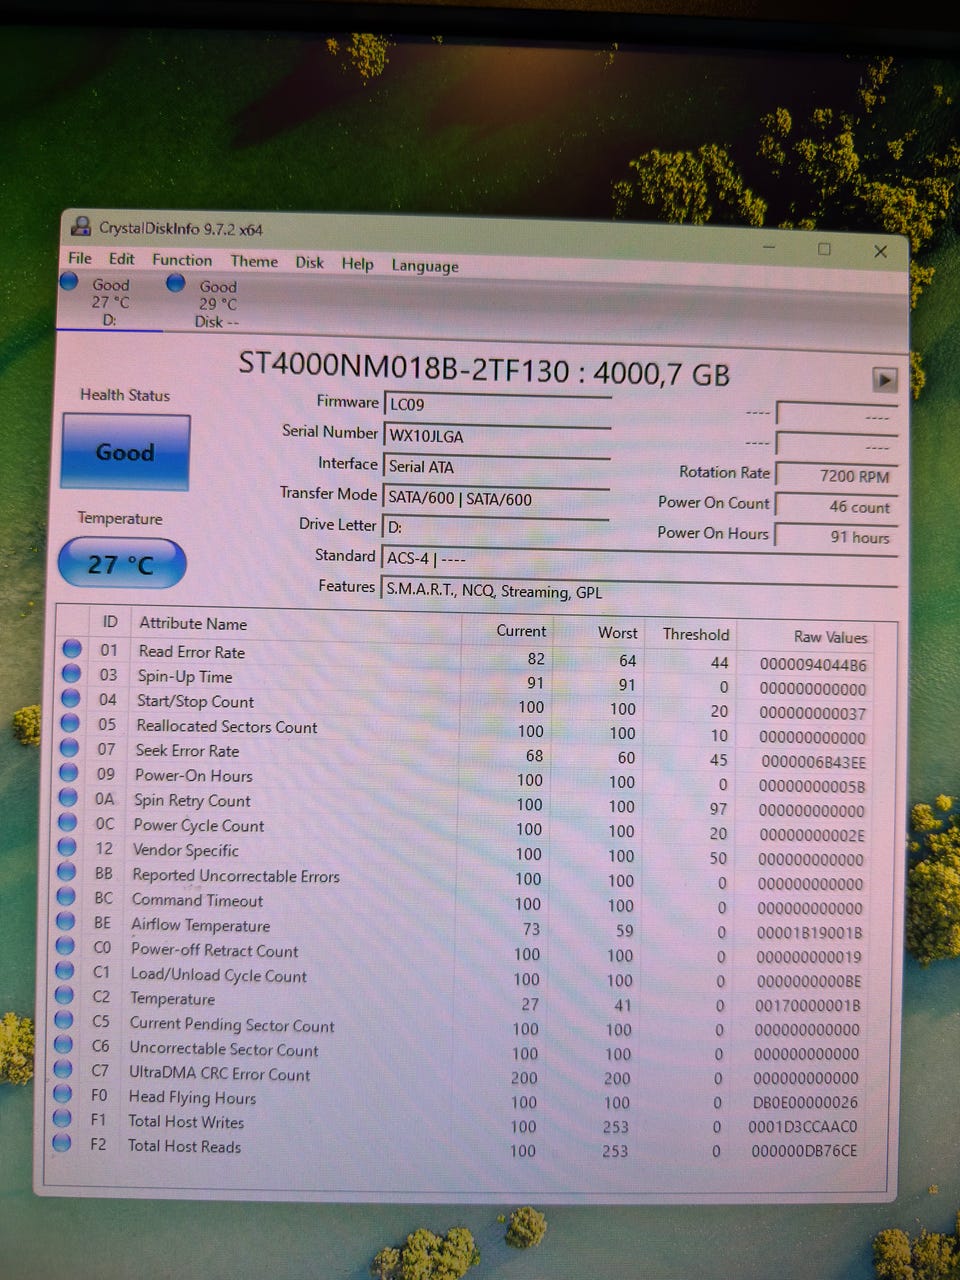Viewport: 960px width, 1280px height.
Task: Click the 27 °C temperature button
Action: click(x=122, y=564)
